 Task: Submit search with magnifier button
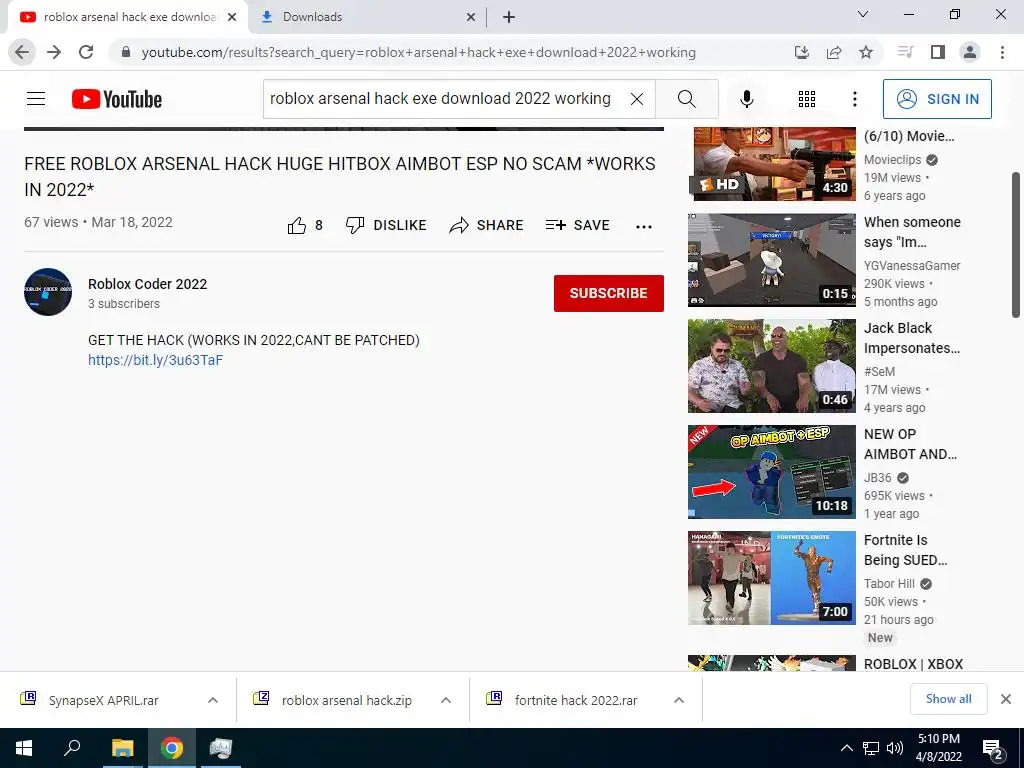[686, 99]
